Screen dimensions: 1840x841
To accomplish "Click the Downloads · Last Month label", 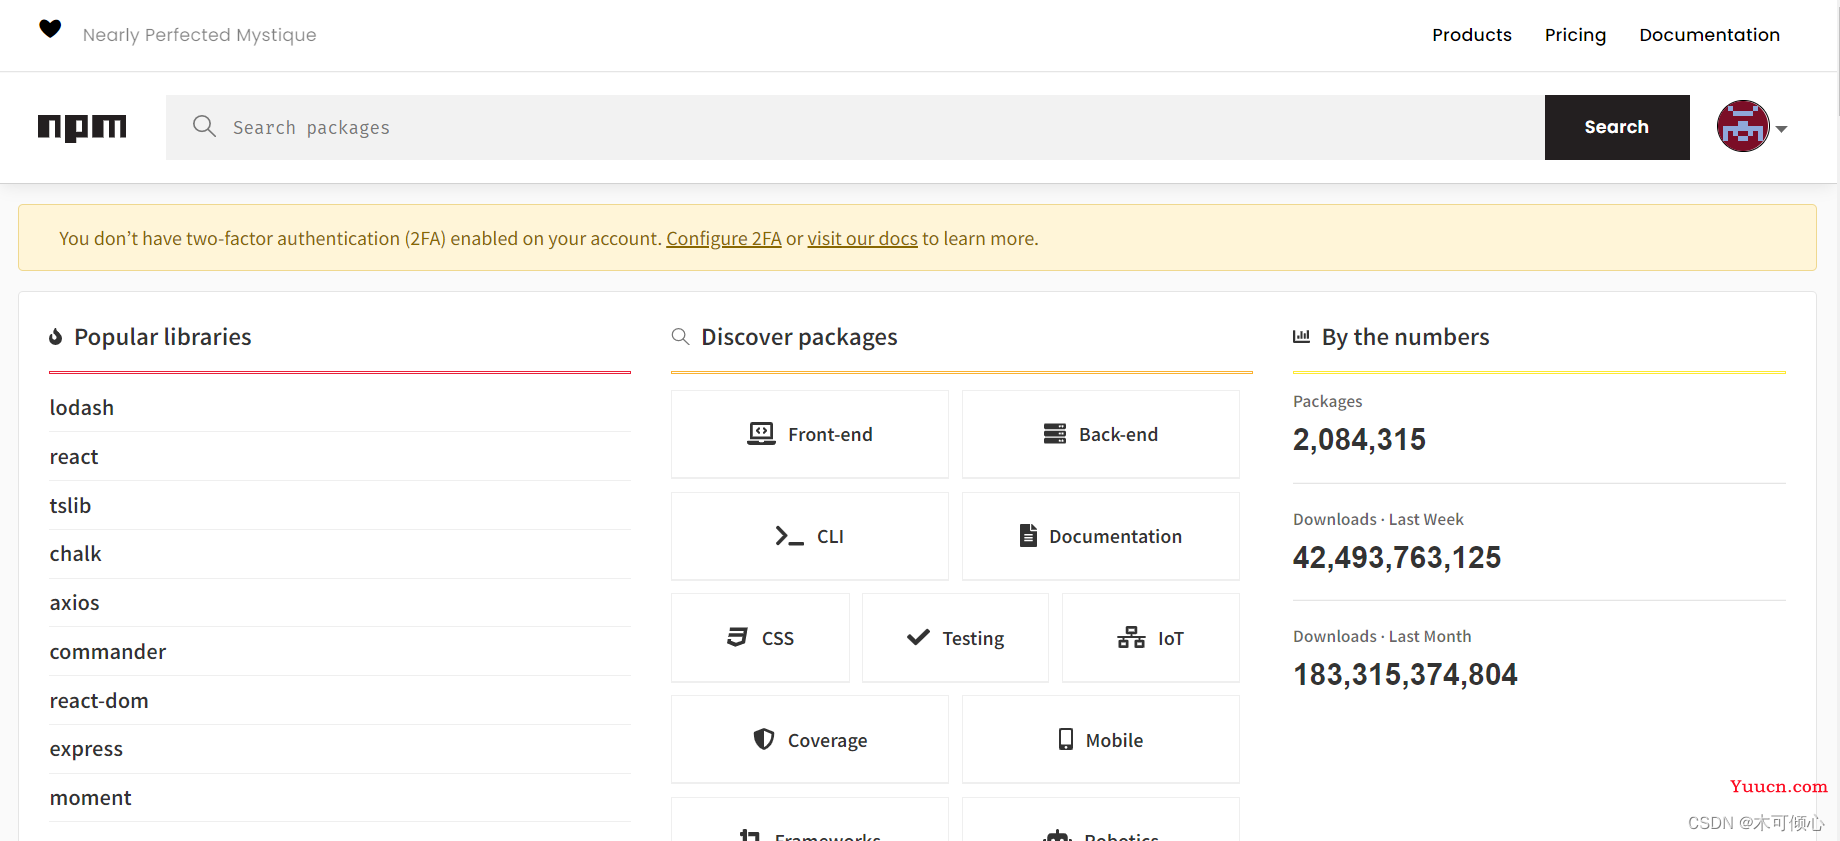I will coord(1382,636).
